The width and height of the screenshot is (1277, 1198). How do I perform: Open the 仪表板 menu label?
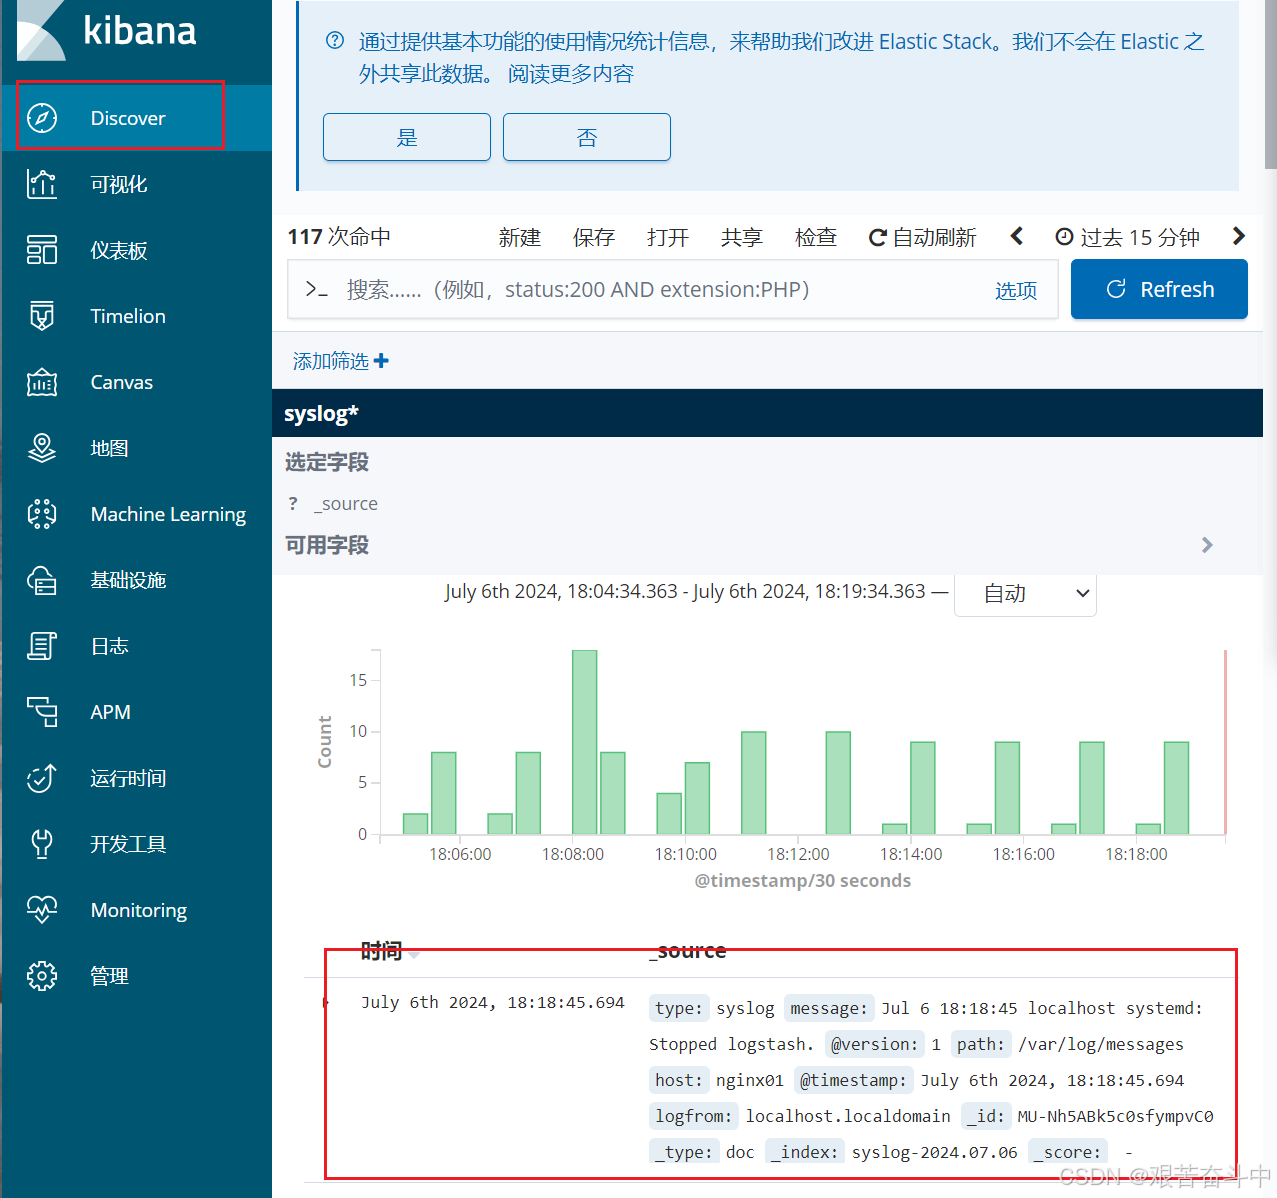click(119, 250)
